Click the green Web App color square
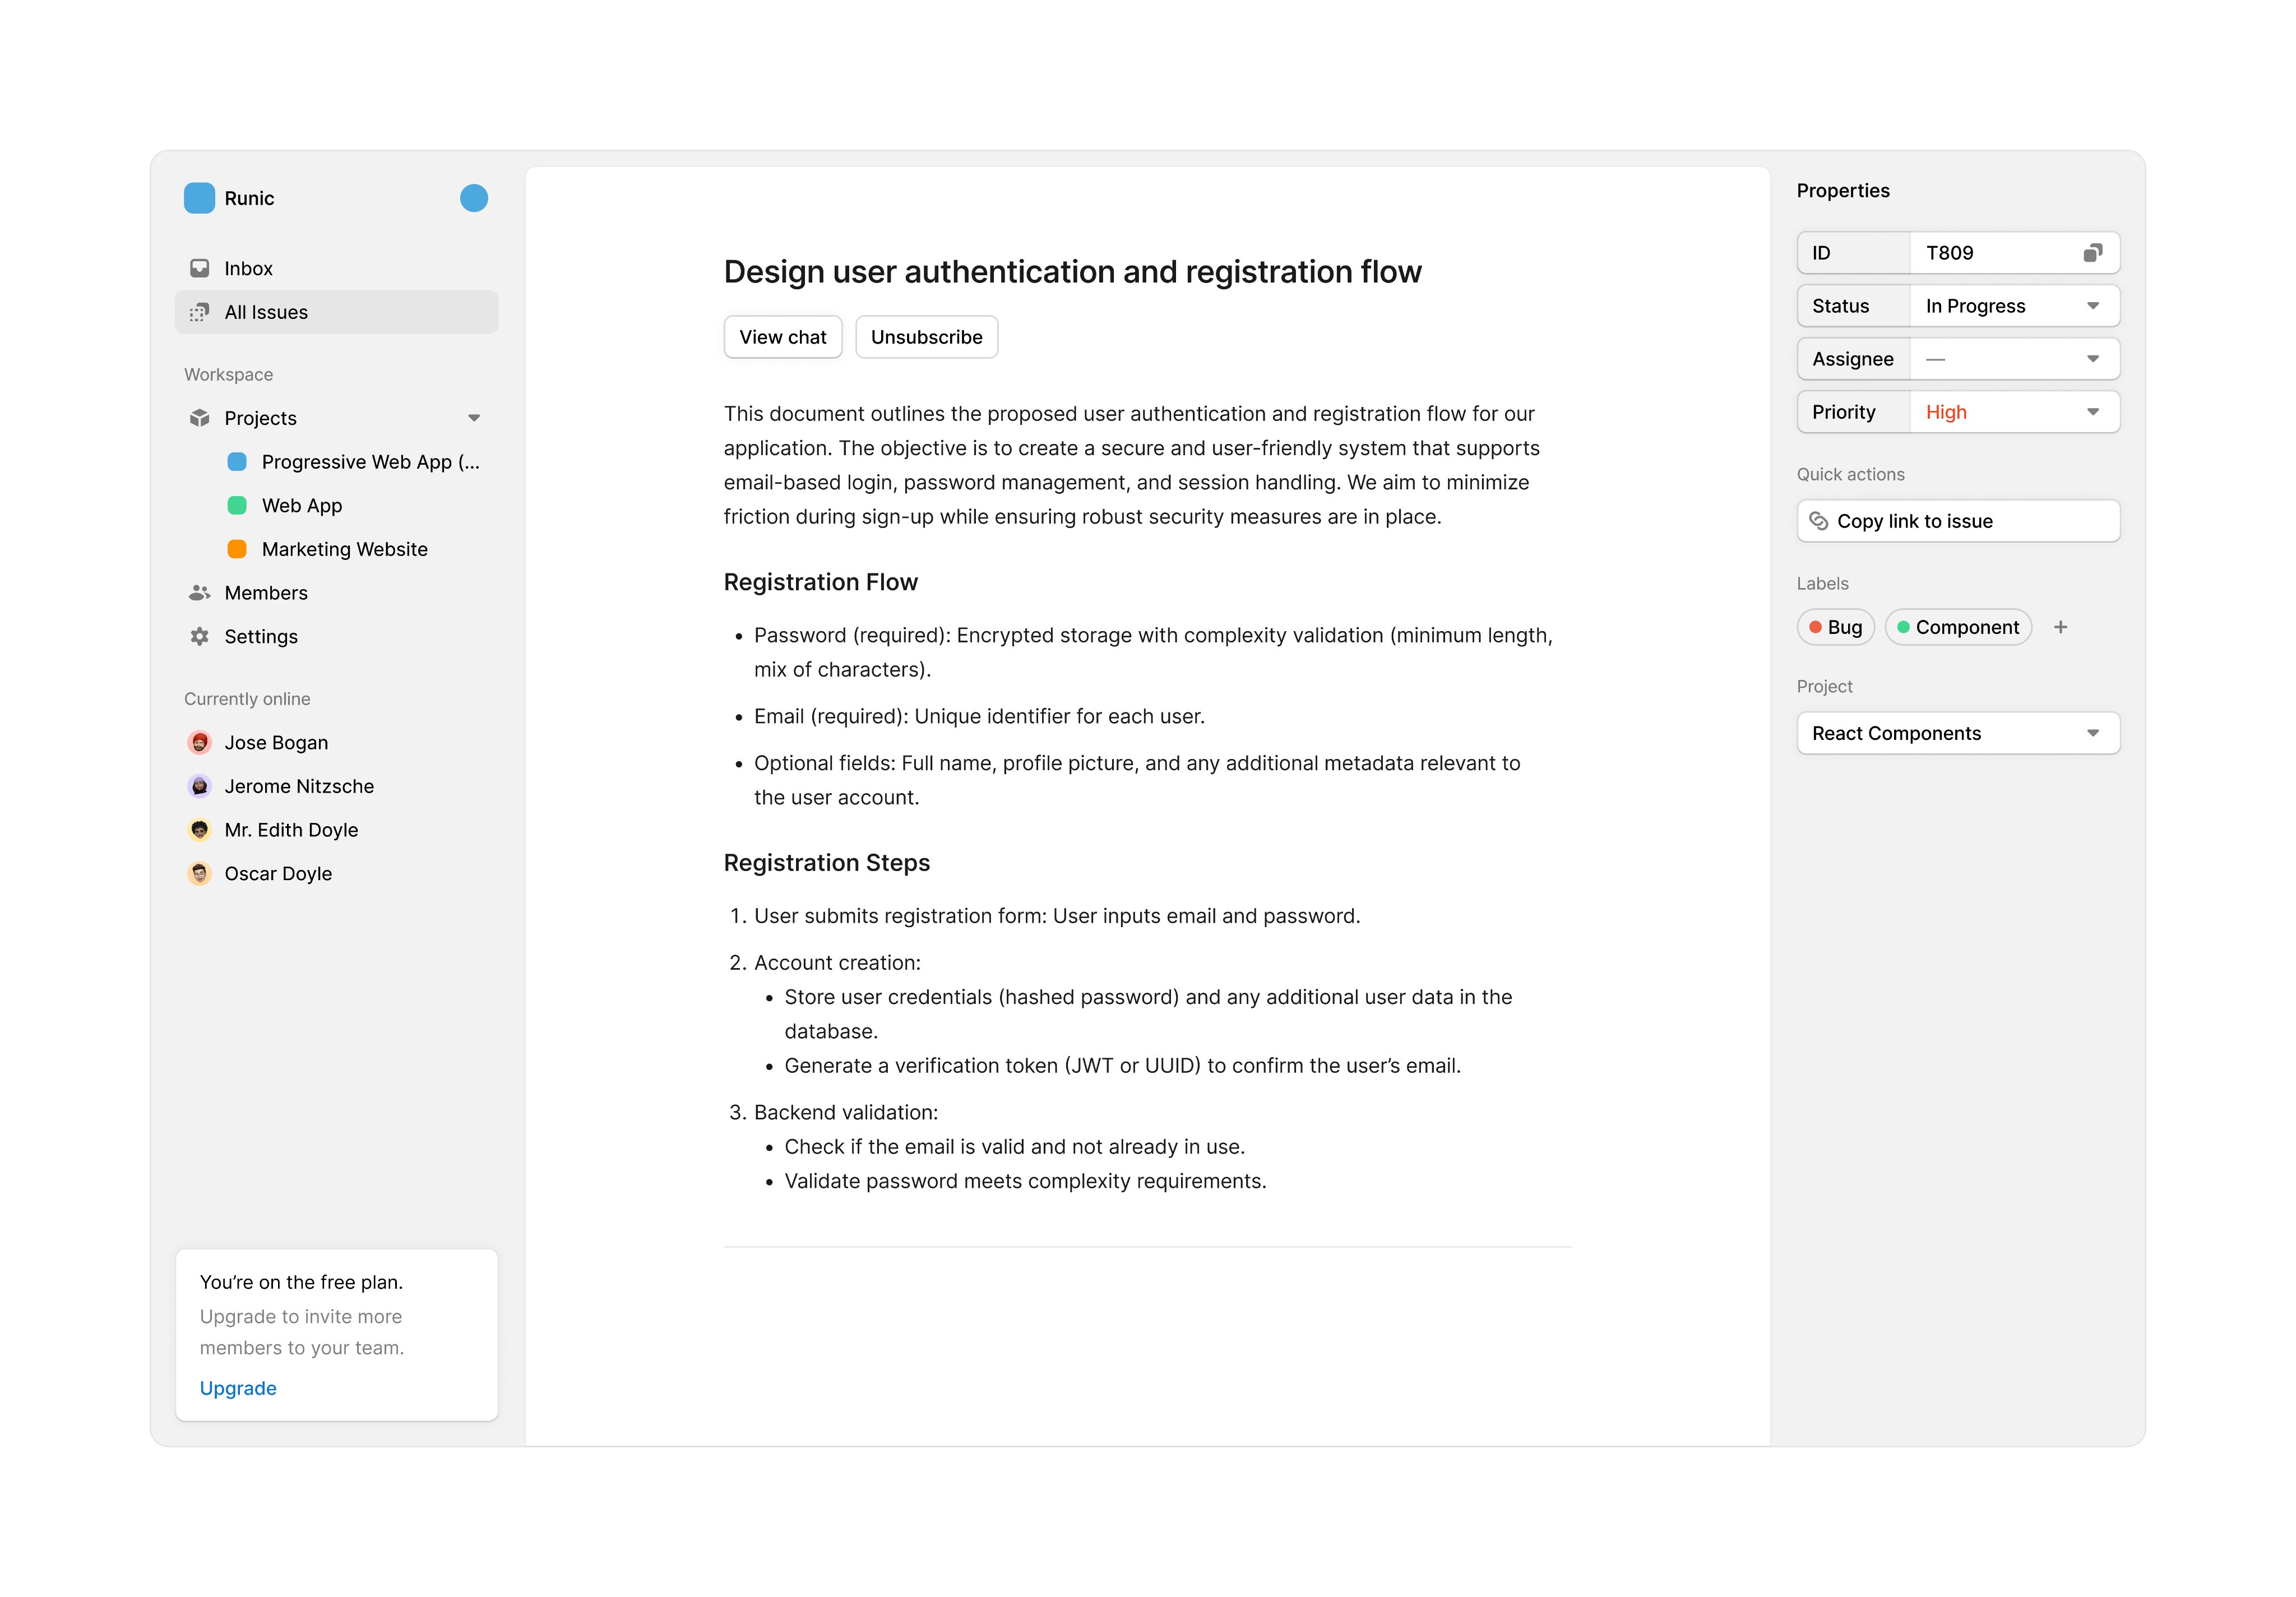 [x=237, y=506]
